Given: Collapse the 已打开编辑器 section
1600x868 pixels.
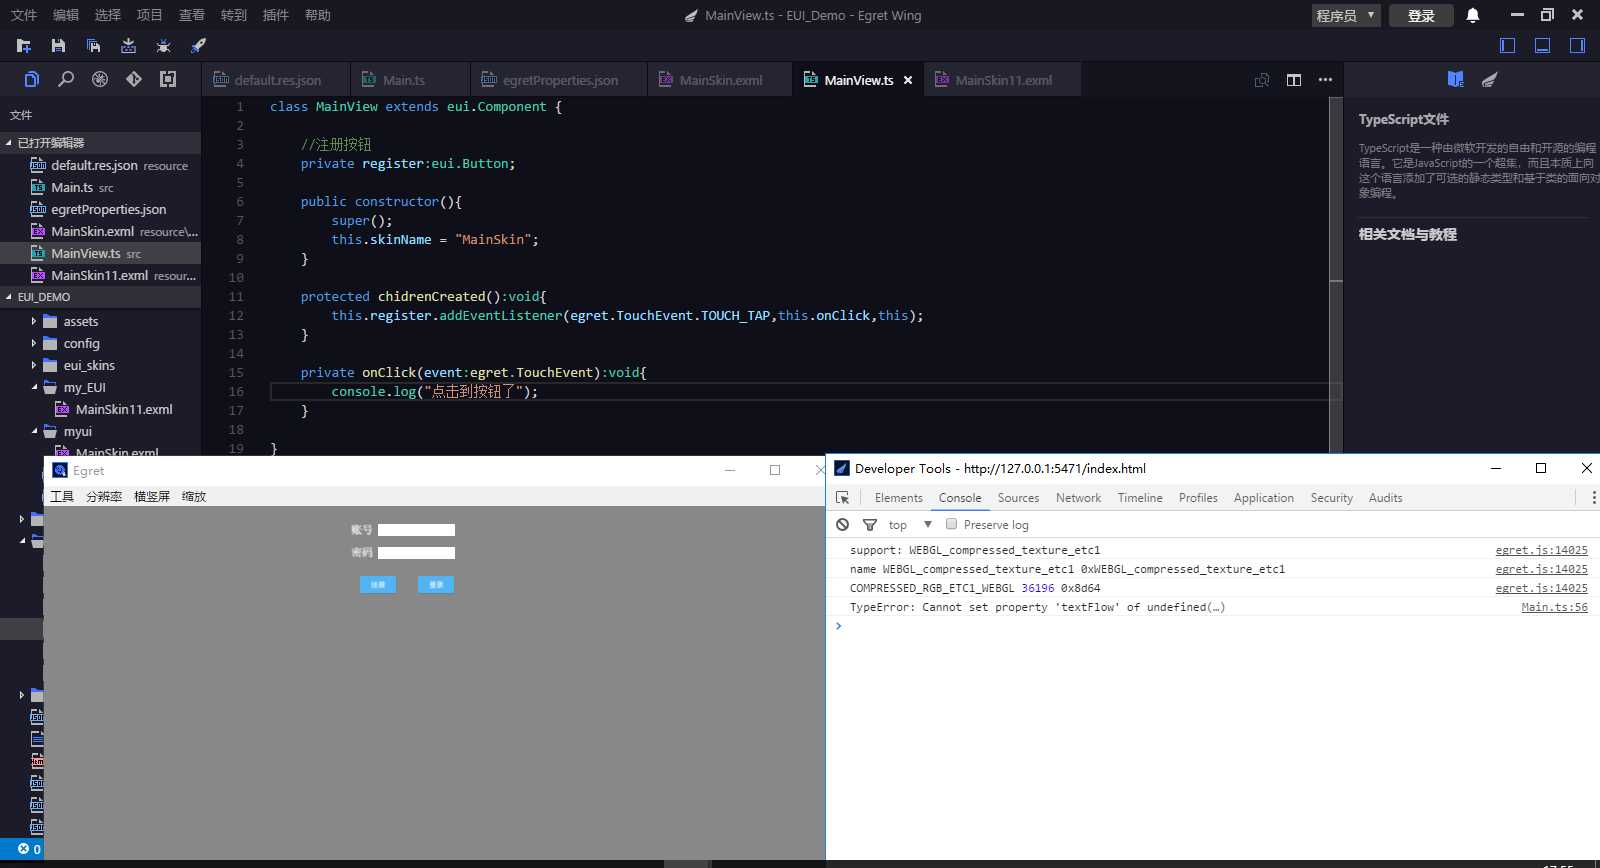Looking at the screenshot, I should 100,143.
